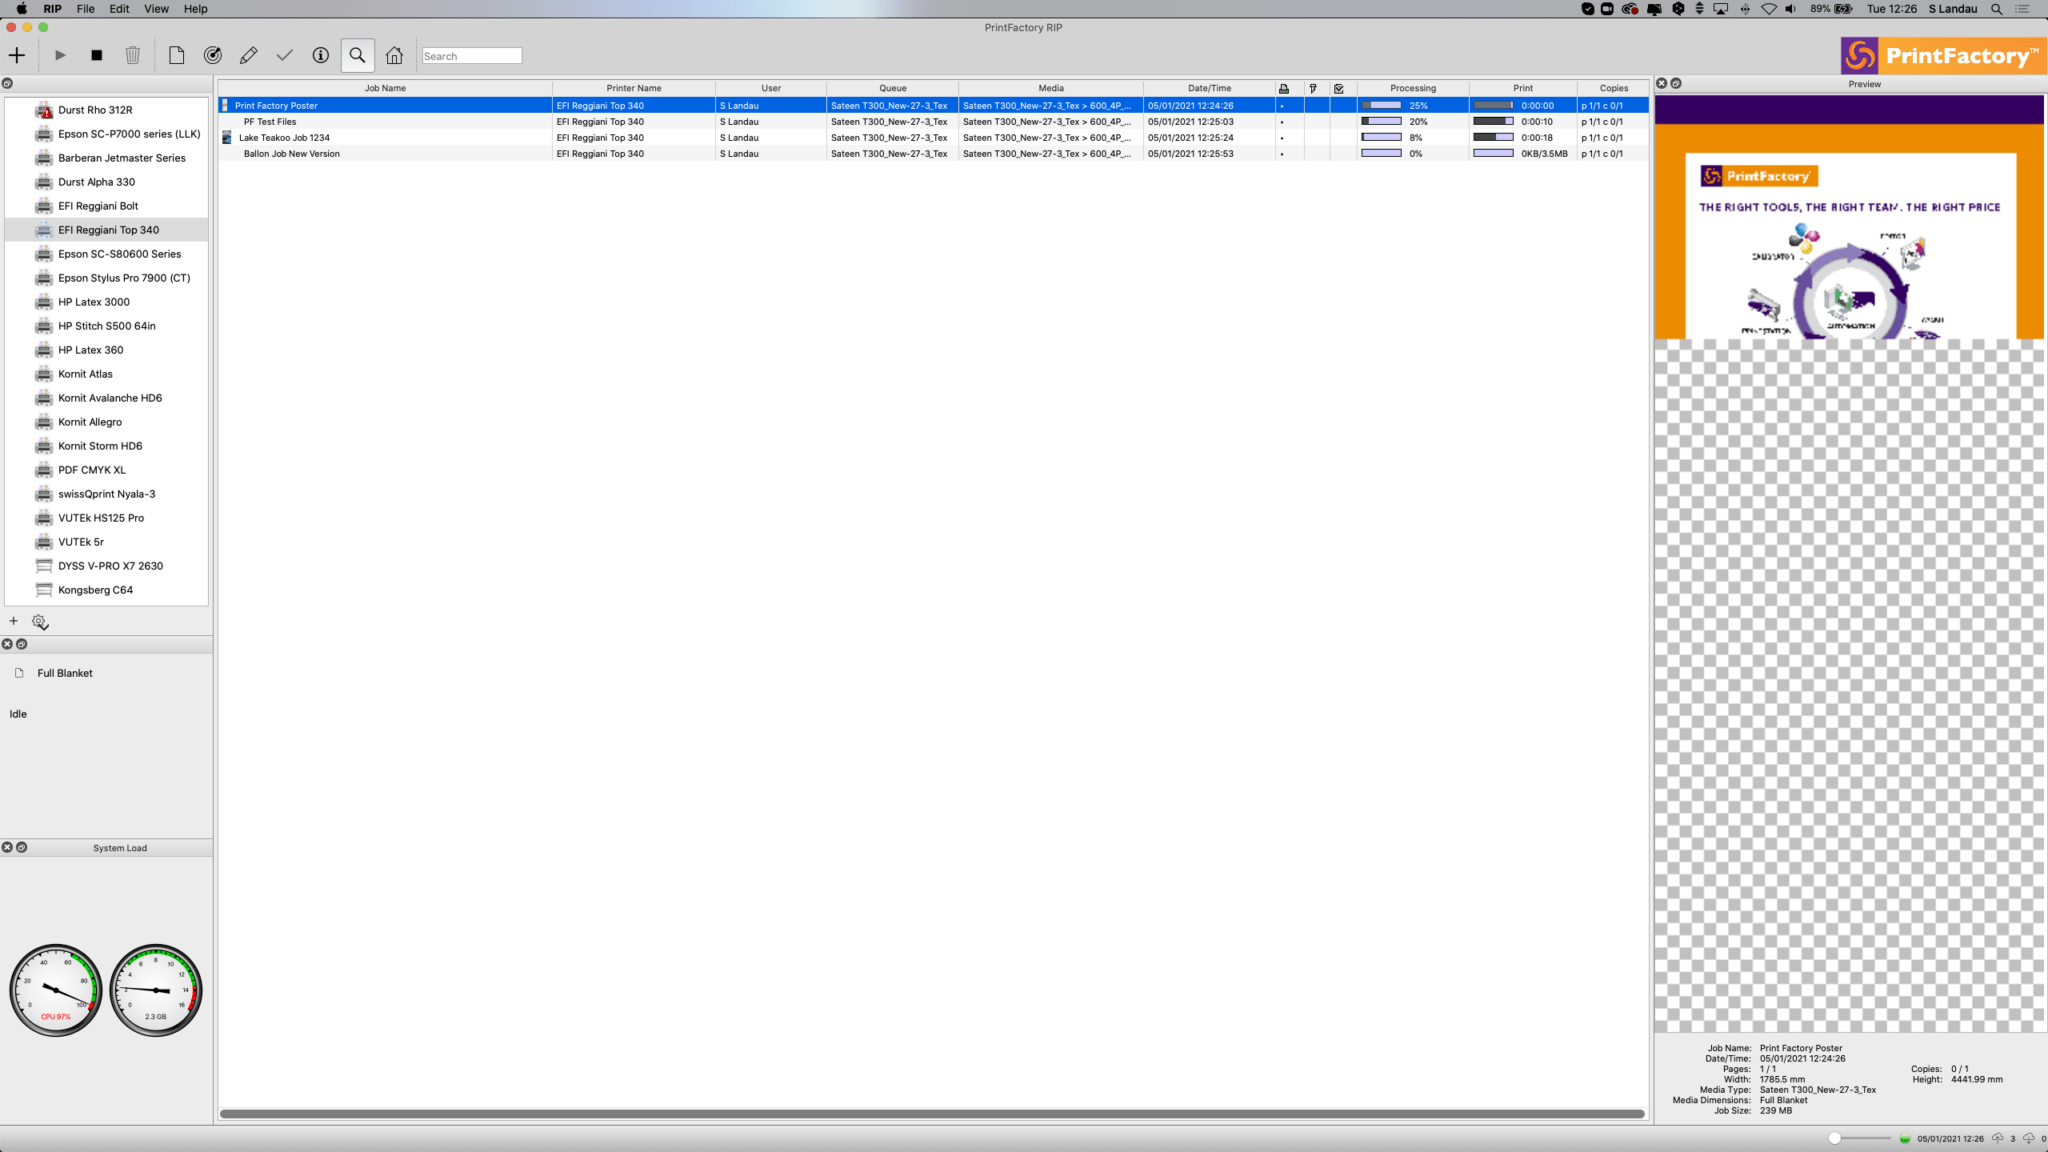The width and height of the screenshot is (2048, 1152).
Task: Select the EFI Reggiani Top 340 printer
Action: click(110, 229)
